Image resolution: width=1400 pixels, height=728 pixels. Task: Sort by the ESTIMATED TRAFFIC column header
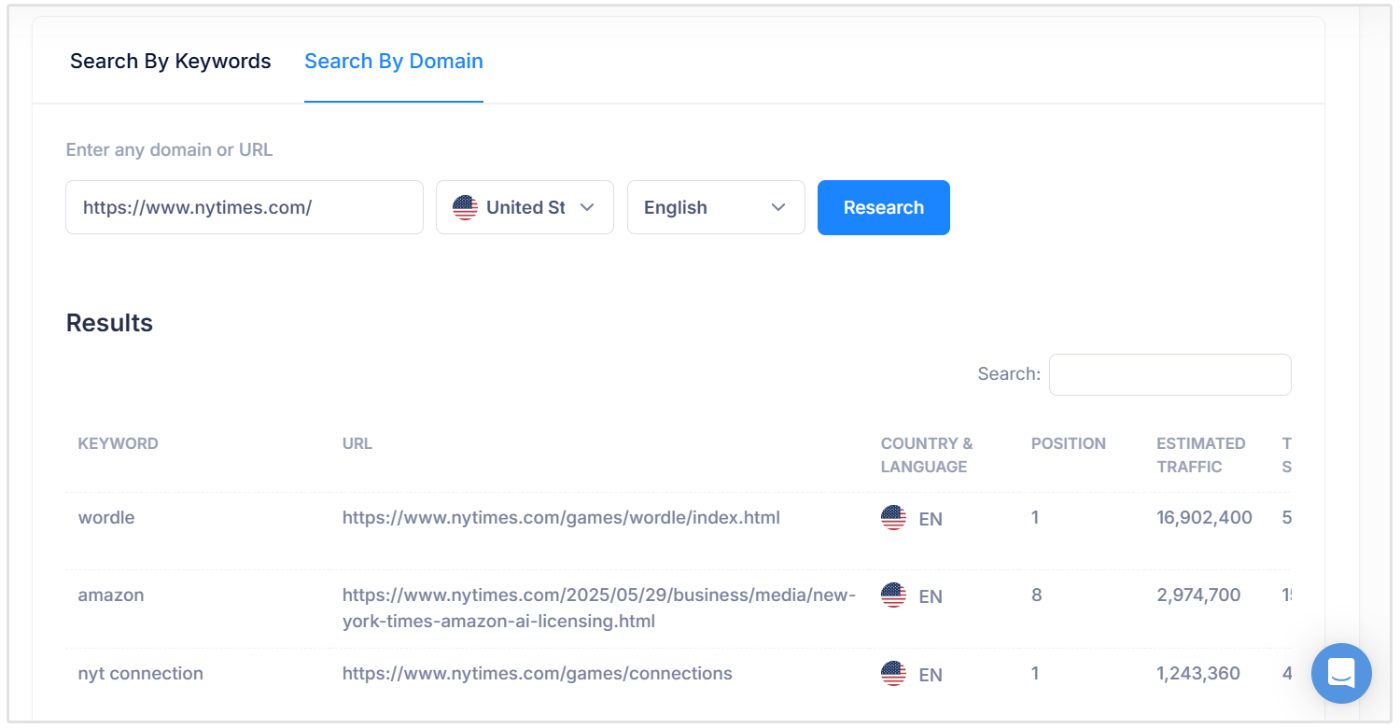(x=1200, y=455)
